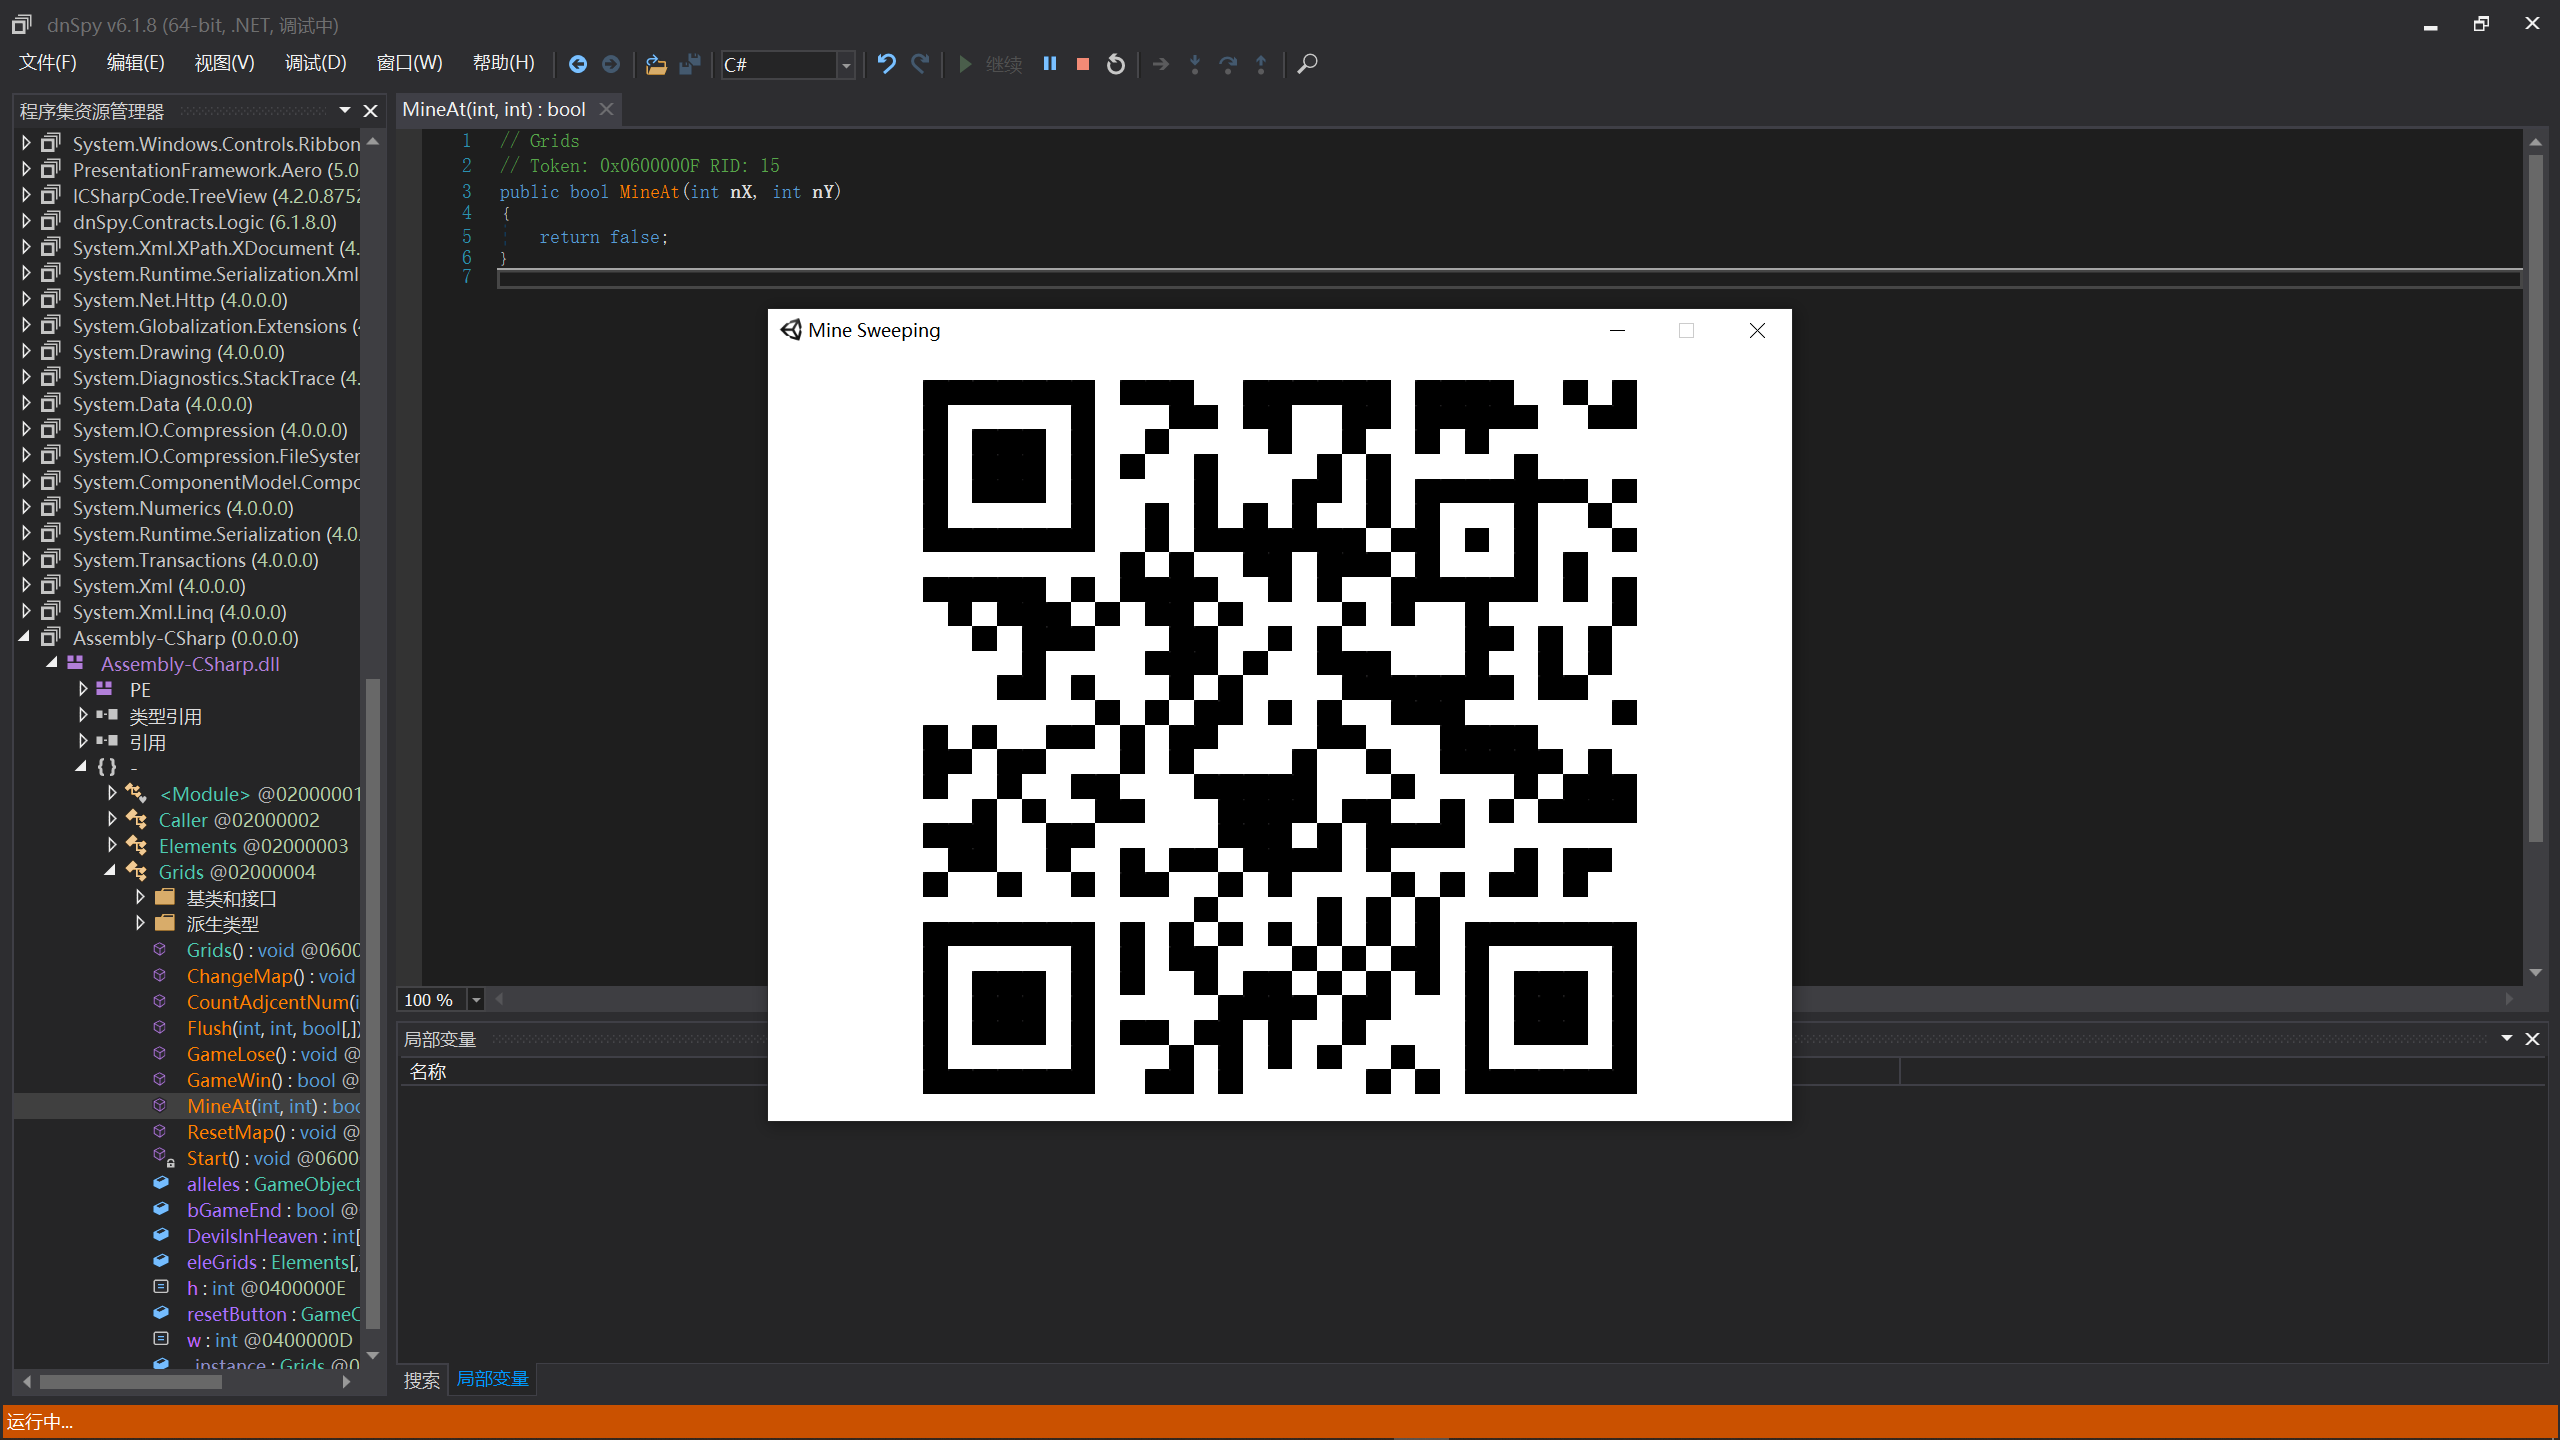Open assembly explorer panel options dropdown
This screenshot has height=1440, width=2560.
(345, 110)
